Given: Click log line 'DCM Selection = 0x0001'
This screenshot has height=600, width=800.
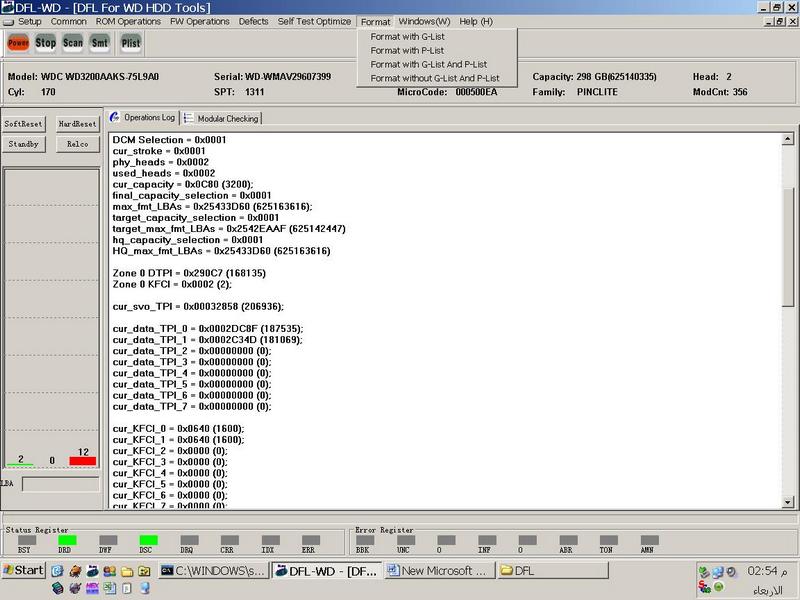Looking at the screenshot, I should click(x=169, y=140).
